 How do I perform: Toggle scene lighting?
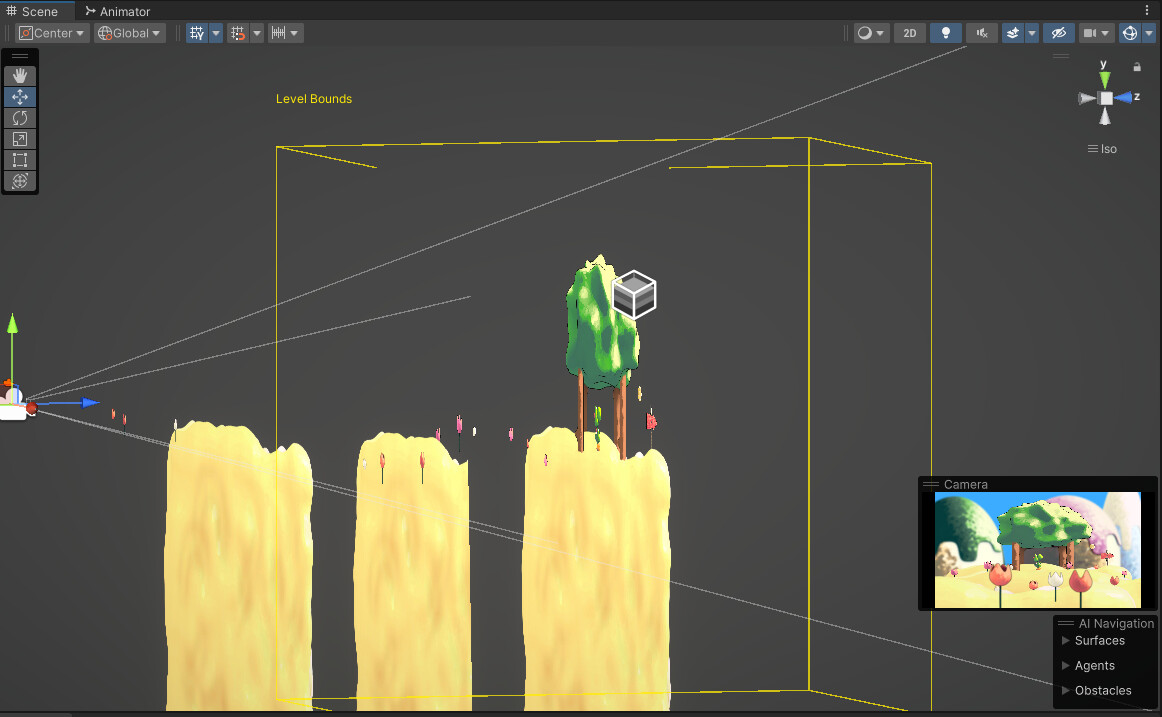pos(945,32)
